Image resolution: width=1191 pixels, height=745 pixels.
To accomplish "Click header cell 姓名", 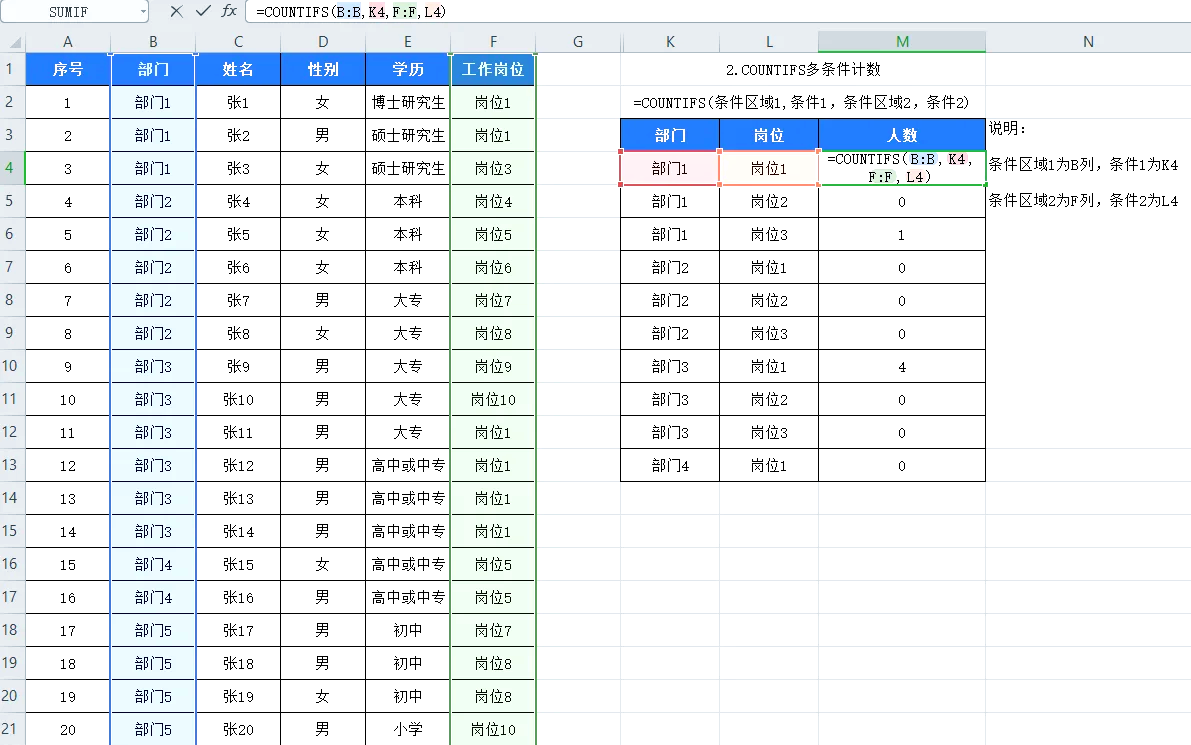I will (238, 69).
